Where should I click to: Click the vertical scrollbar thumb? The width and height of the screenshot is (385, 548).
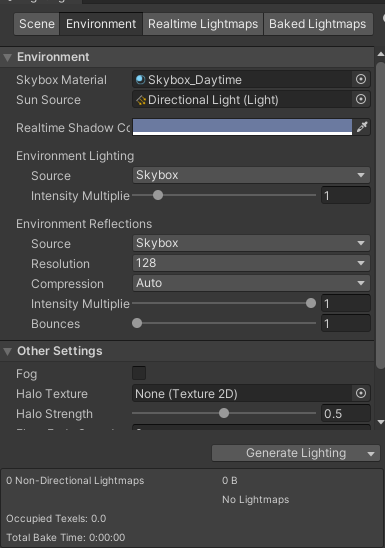click(380, 215)
